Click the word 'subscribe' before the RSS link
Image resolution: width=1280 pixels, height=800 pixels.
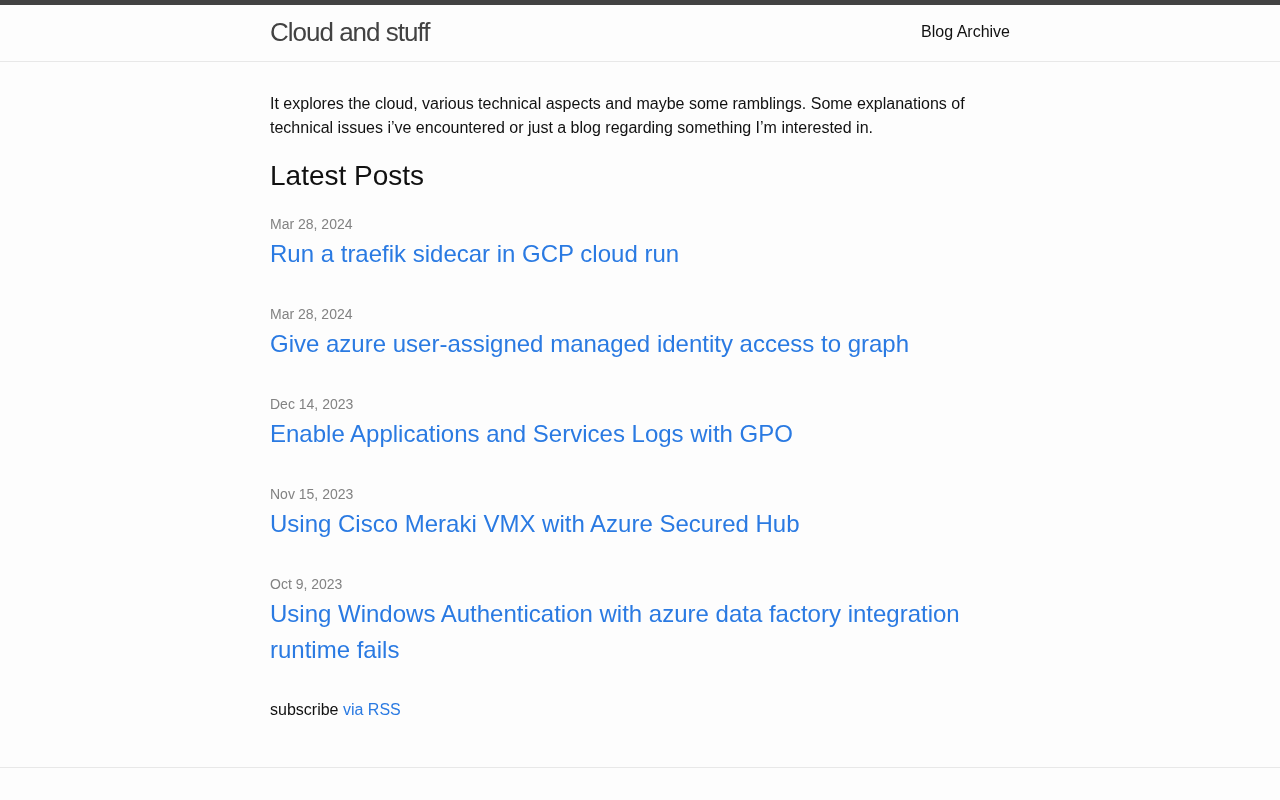pyautogui.click(x=304, y=710)
